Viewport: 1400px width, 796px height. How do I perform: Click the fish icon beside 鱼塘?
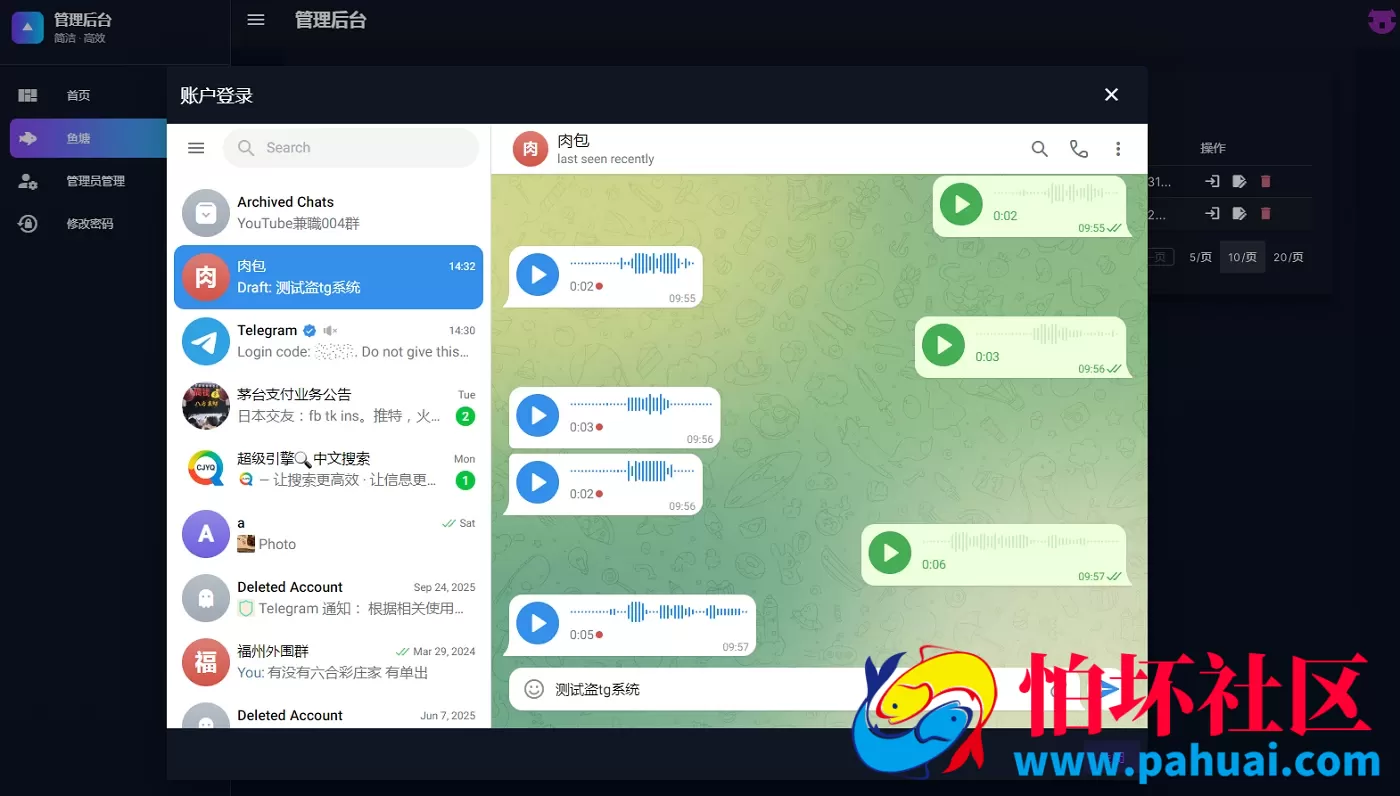pyautogui.click(x=28, y=138)
